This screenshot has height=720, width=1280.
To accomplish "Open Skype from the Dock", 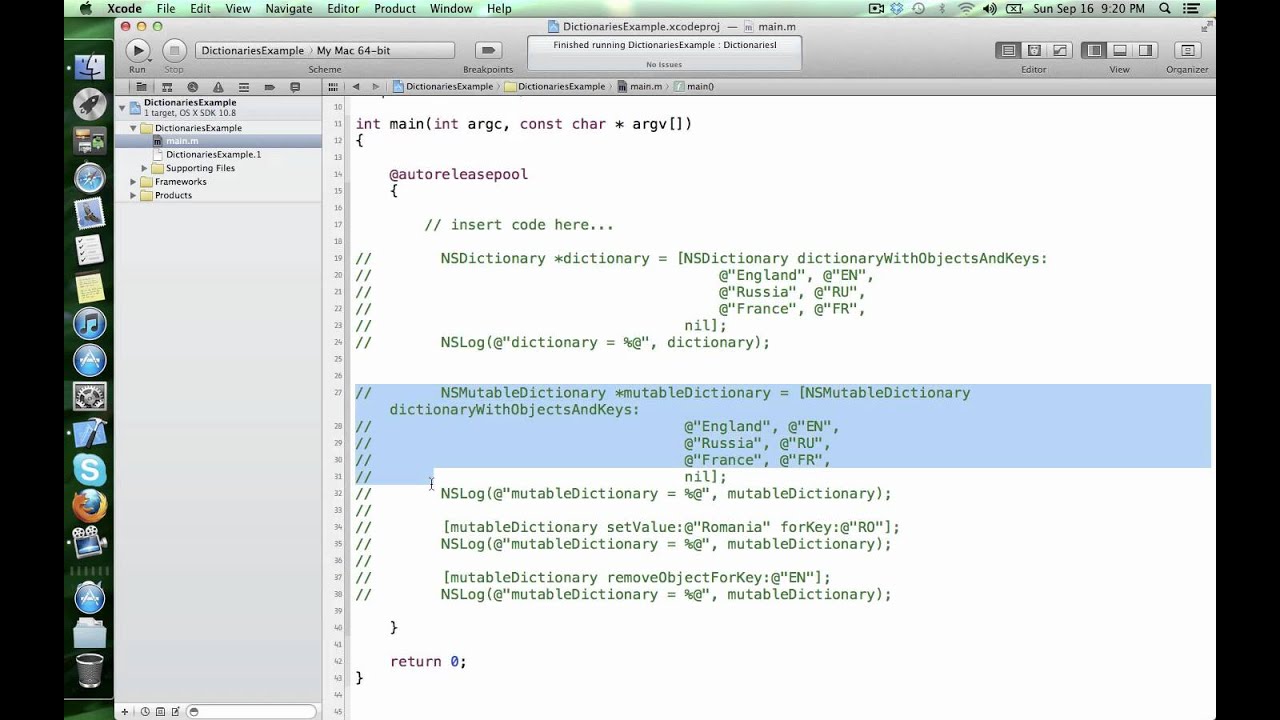I will click(90, 469).
